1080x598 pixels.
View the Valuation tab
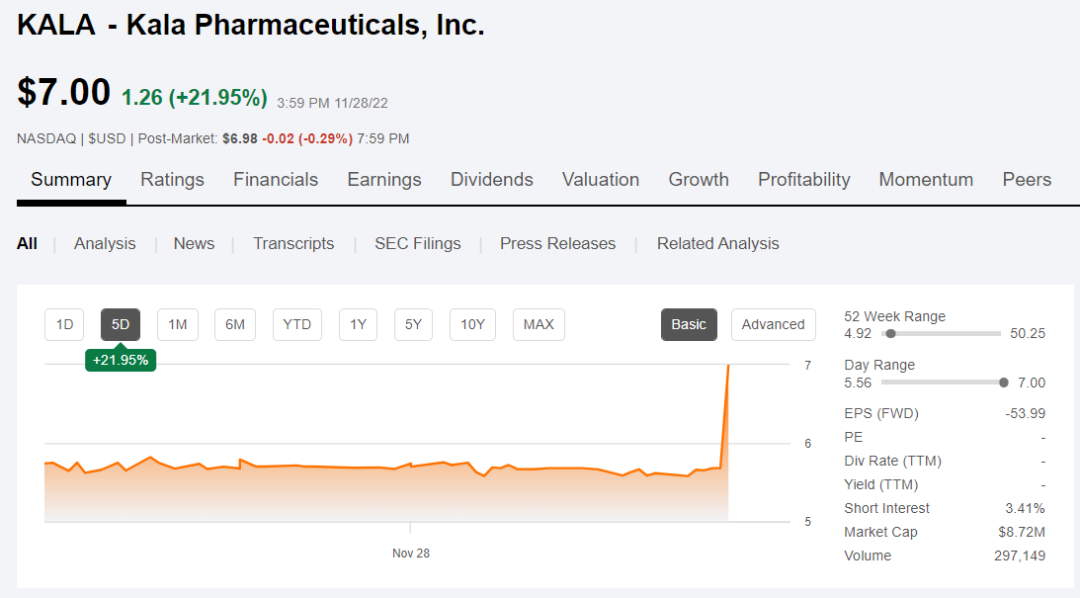600,180
